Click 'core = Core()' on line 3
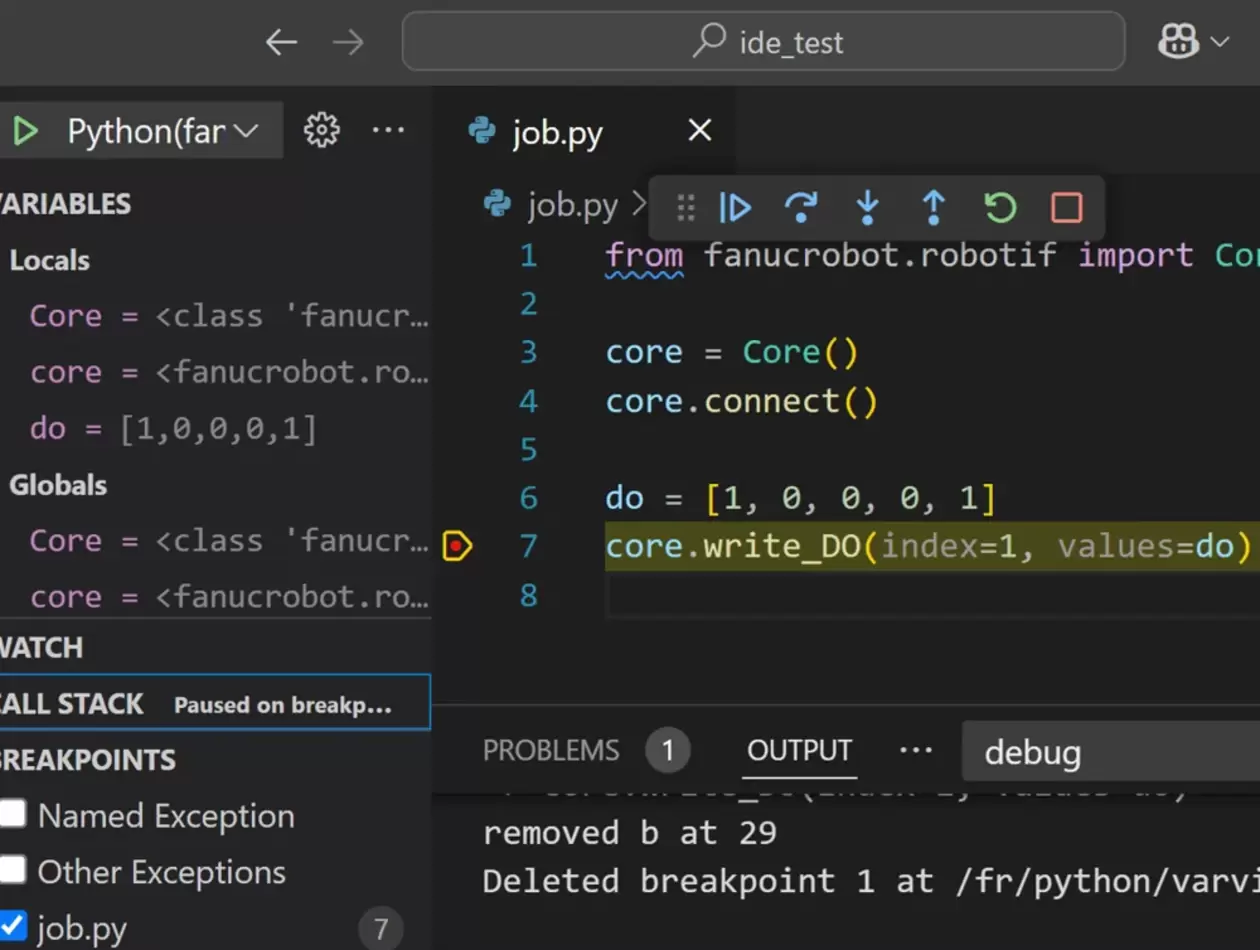The width and height of the screenshot is (1260, 950). tap(732, 353)
